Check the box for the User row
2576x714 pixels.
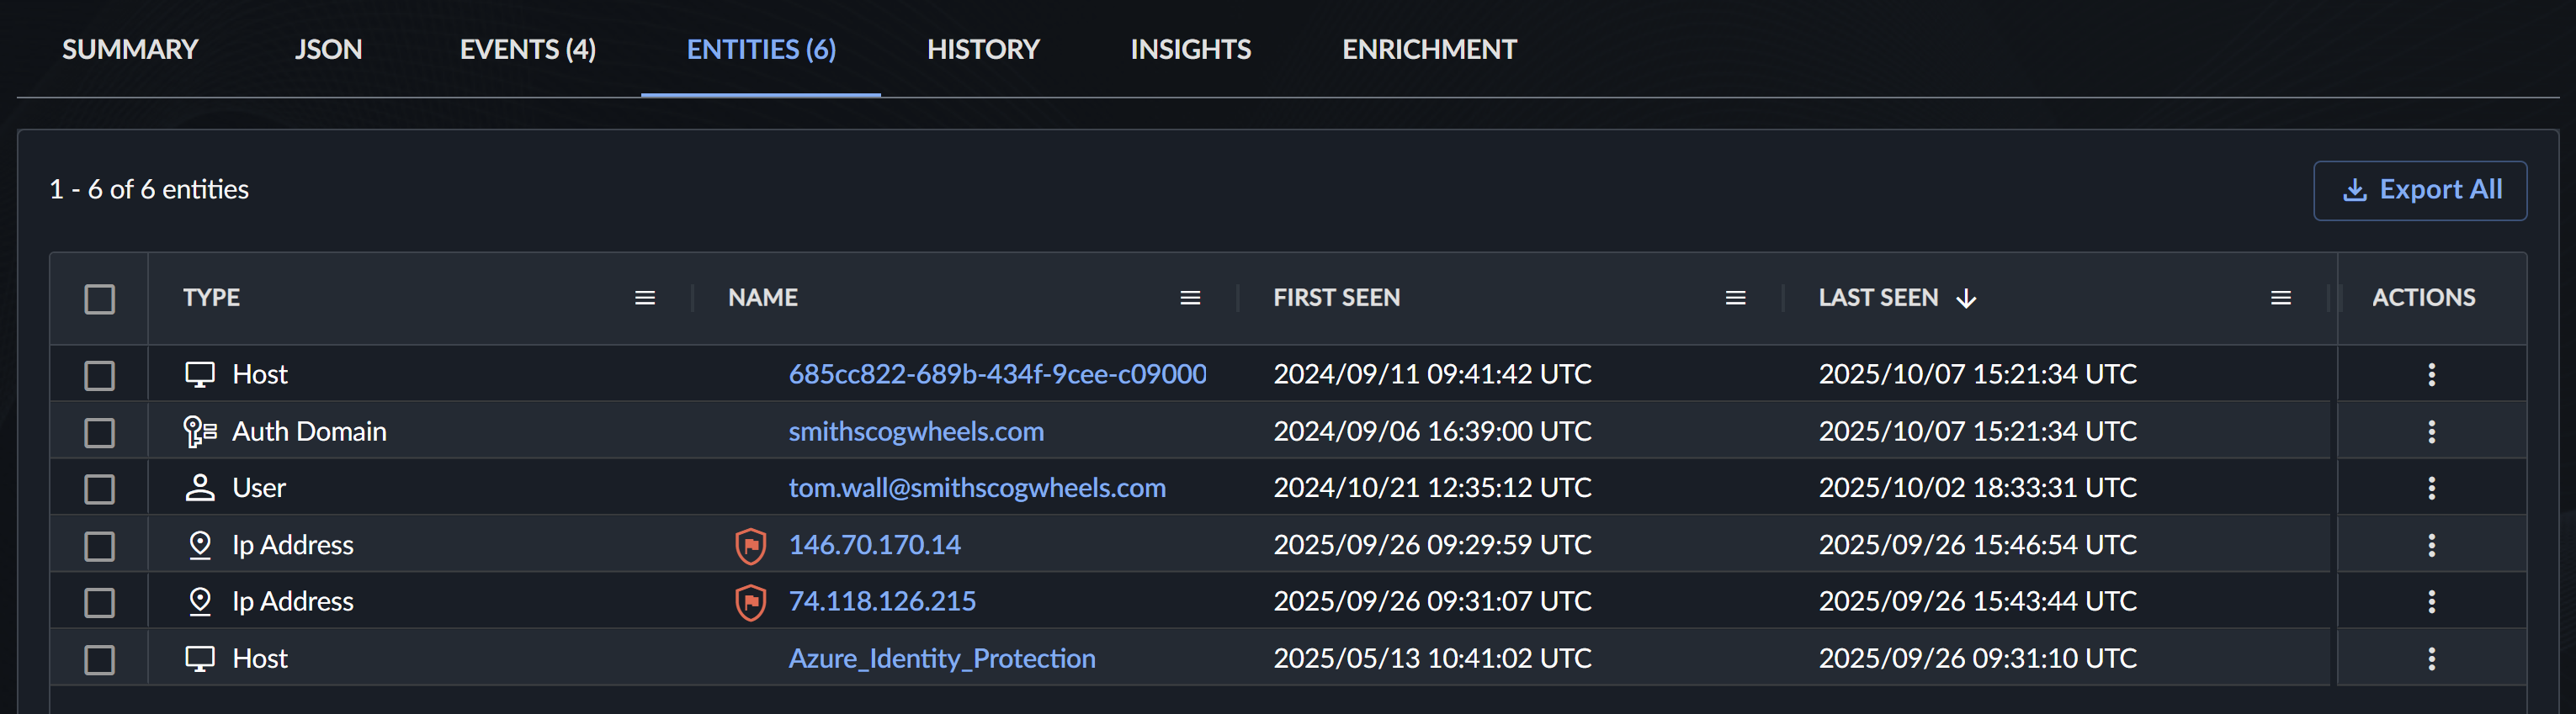(x=100, y=489)
